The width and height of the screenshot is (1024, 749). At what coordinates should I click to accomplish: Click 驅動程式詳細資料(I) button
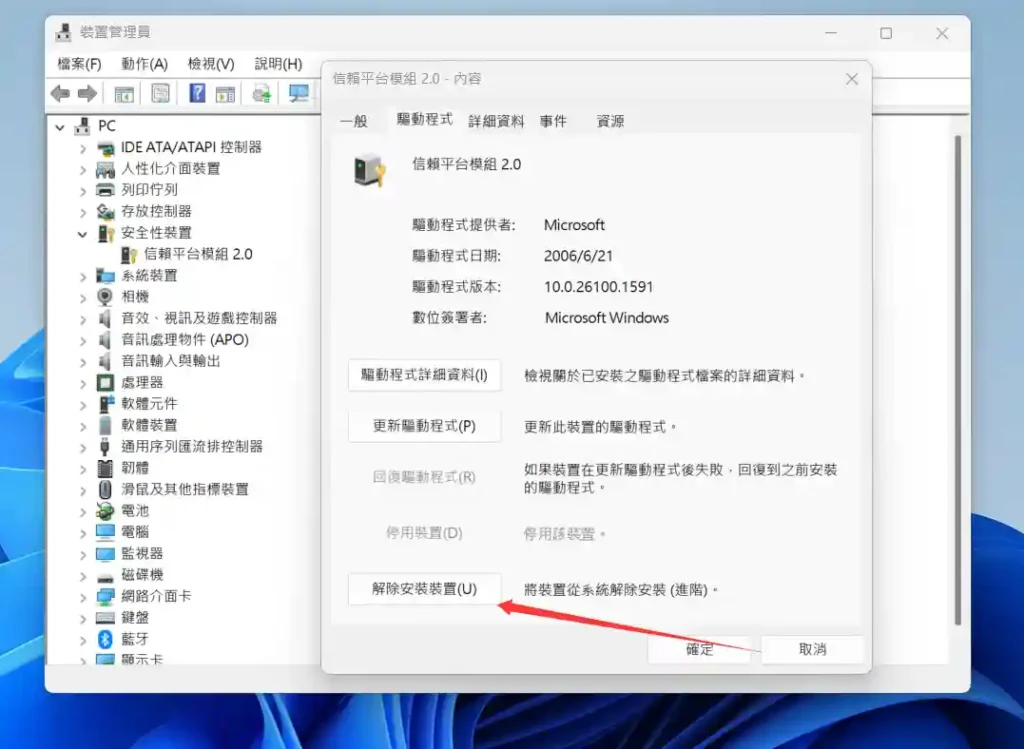tap(424, 375)
